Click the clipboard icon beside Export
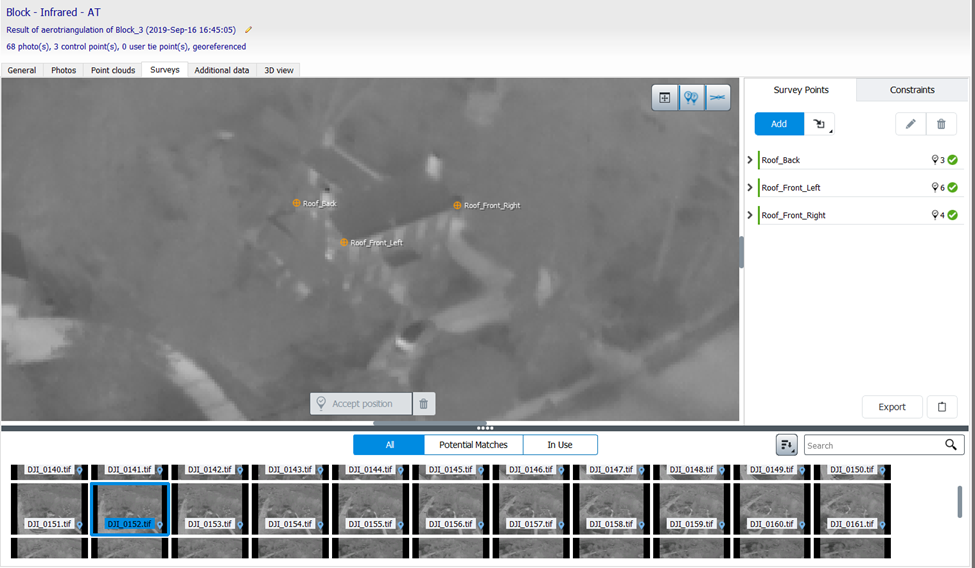The height and width of the screenshot is (568, 975). [x=941, y=407]
